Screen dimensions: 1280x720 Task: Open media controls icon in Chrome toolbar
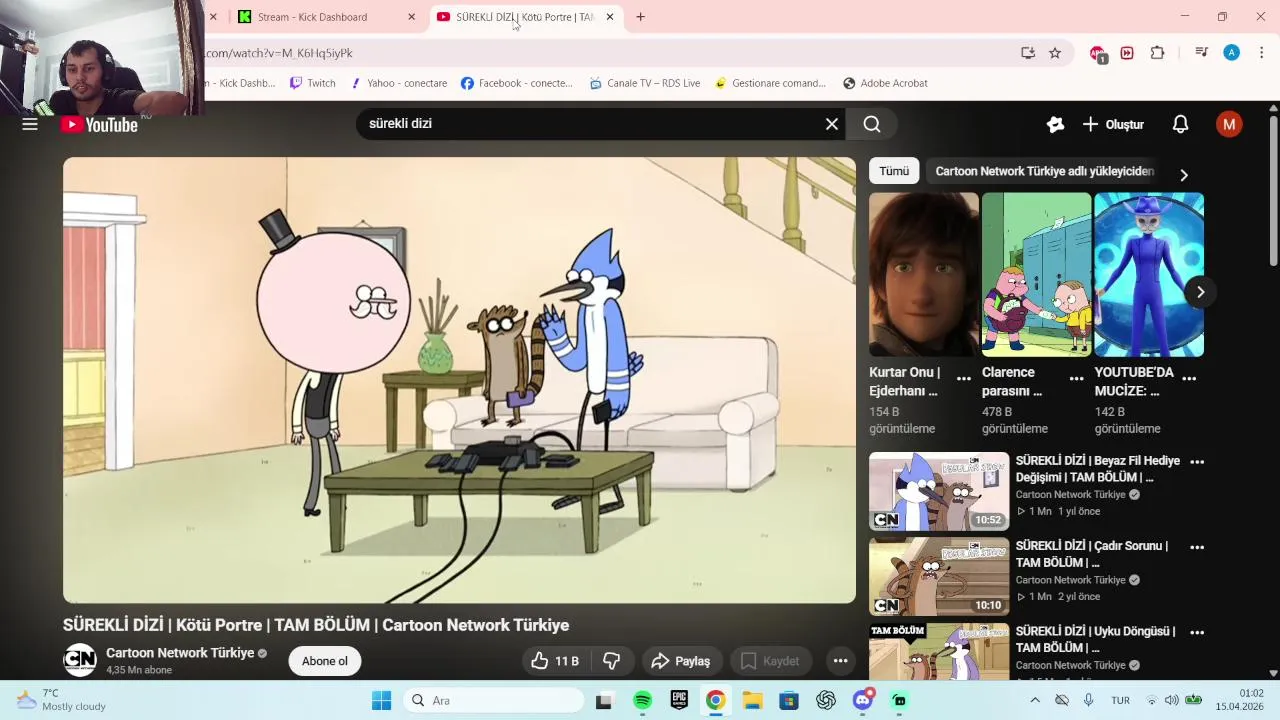(1202, 53)
